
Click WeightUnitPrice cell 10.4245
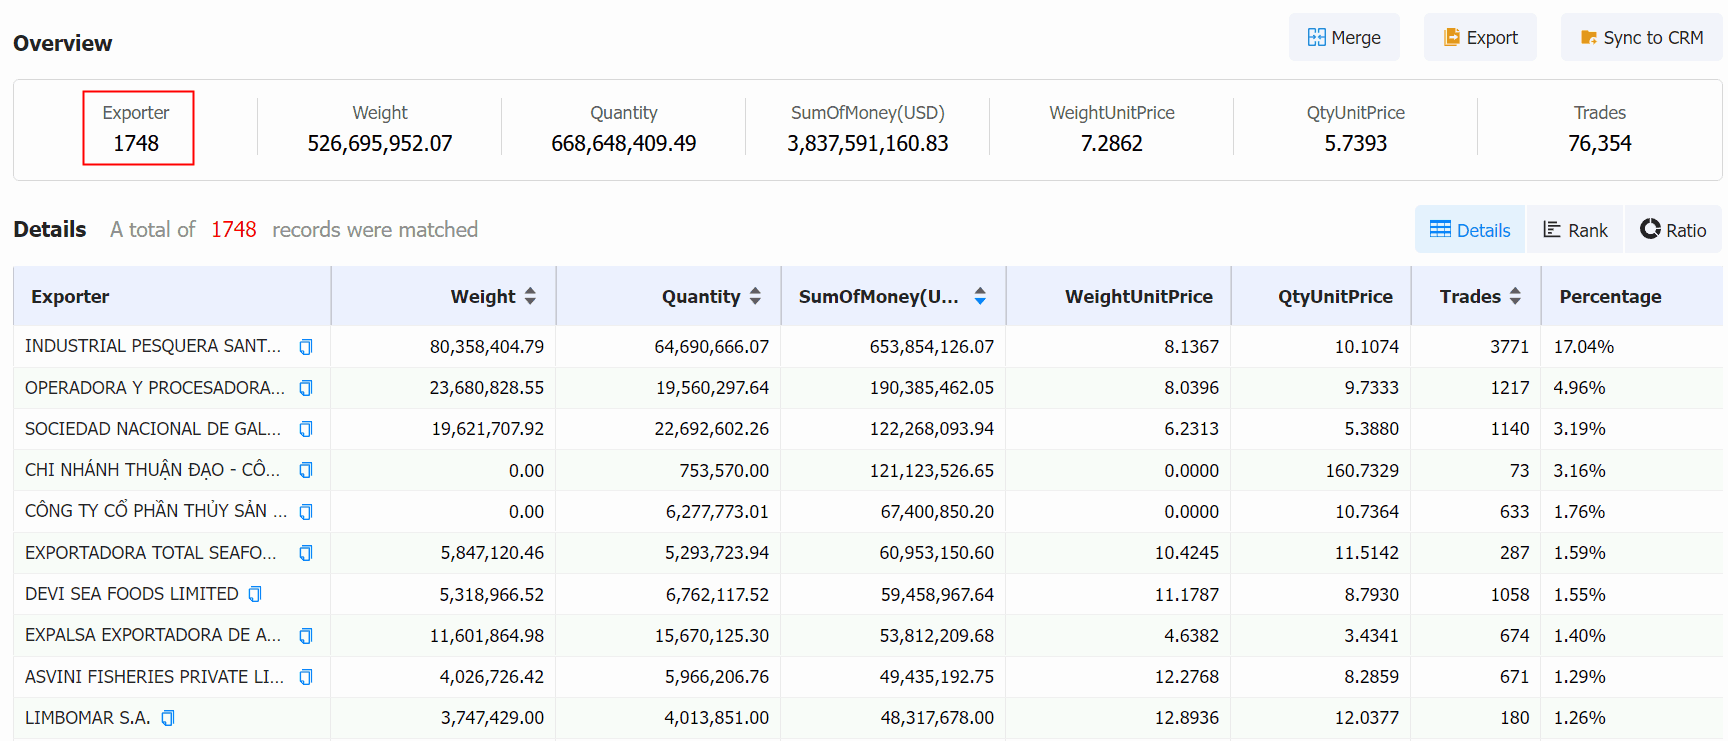pyautogui.click(x=1187, y=553)
